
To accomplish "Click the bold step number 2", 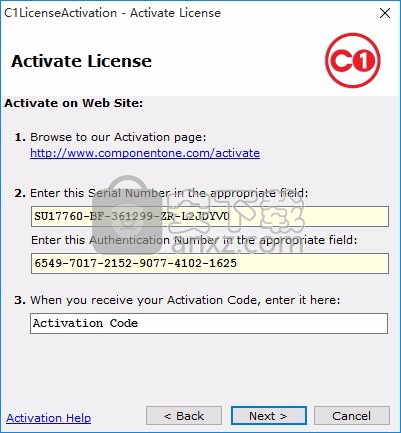I will point(20,193).
